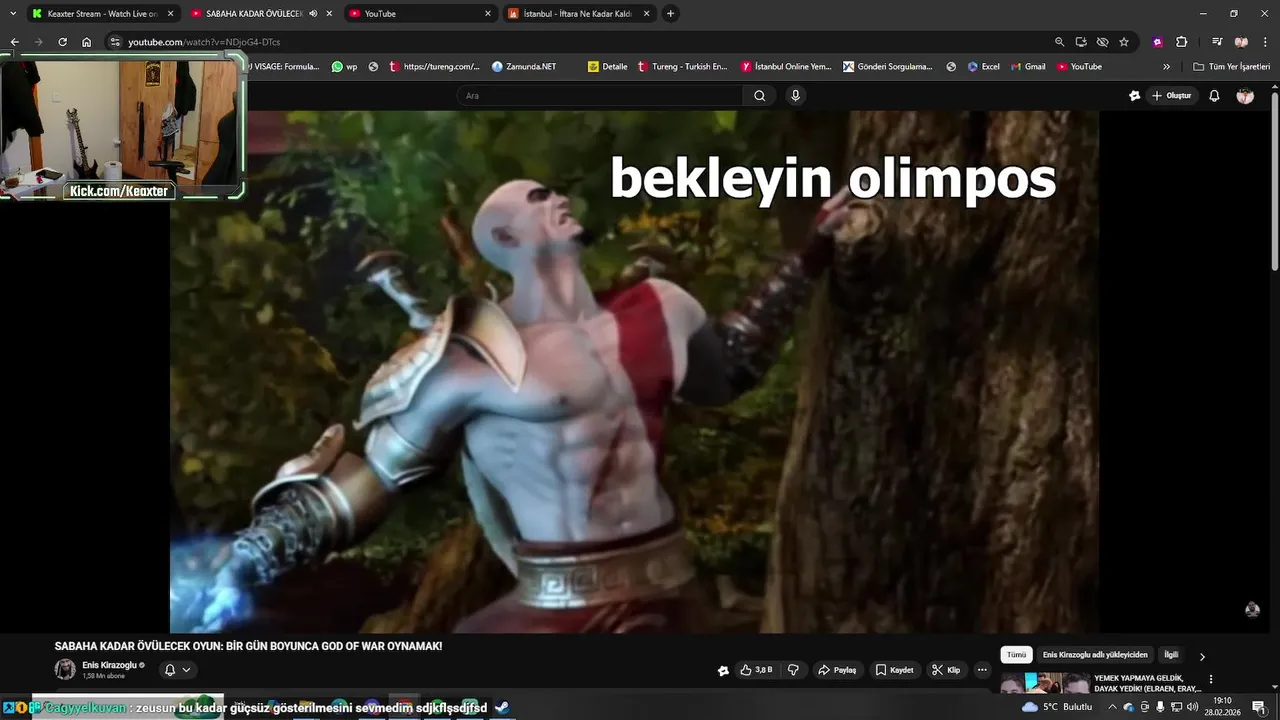Click the browser back arrow
The width and height of the screenshot is (1280, 720).
tap(14, 42)
